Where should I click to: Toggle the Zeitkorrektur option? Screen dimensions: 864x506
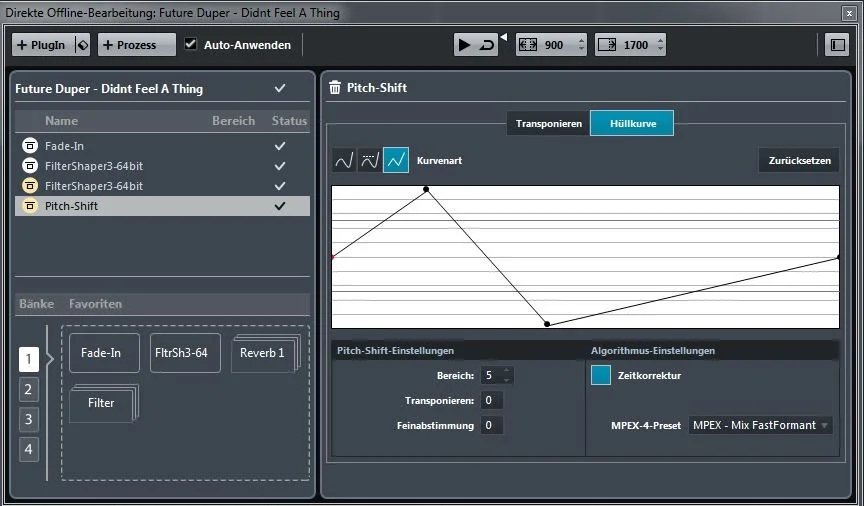601,375
